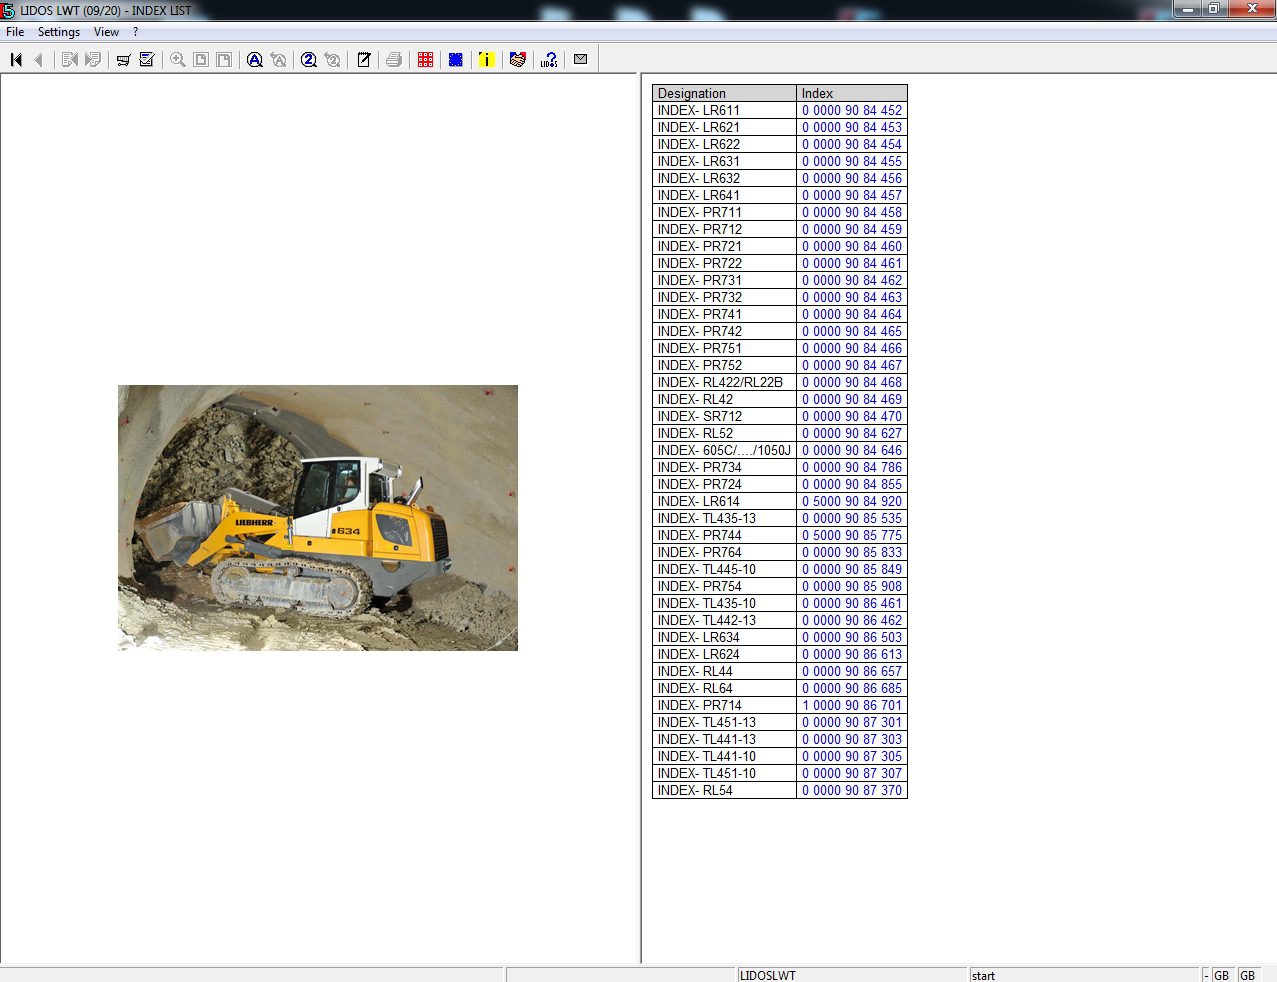The height and width of the screenshot is (982, 1277).
Task: Click the yellow information icon
Action: point(486,60)
